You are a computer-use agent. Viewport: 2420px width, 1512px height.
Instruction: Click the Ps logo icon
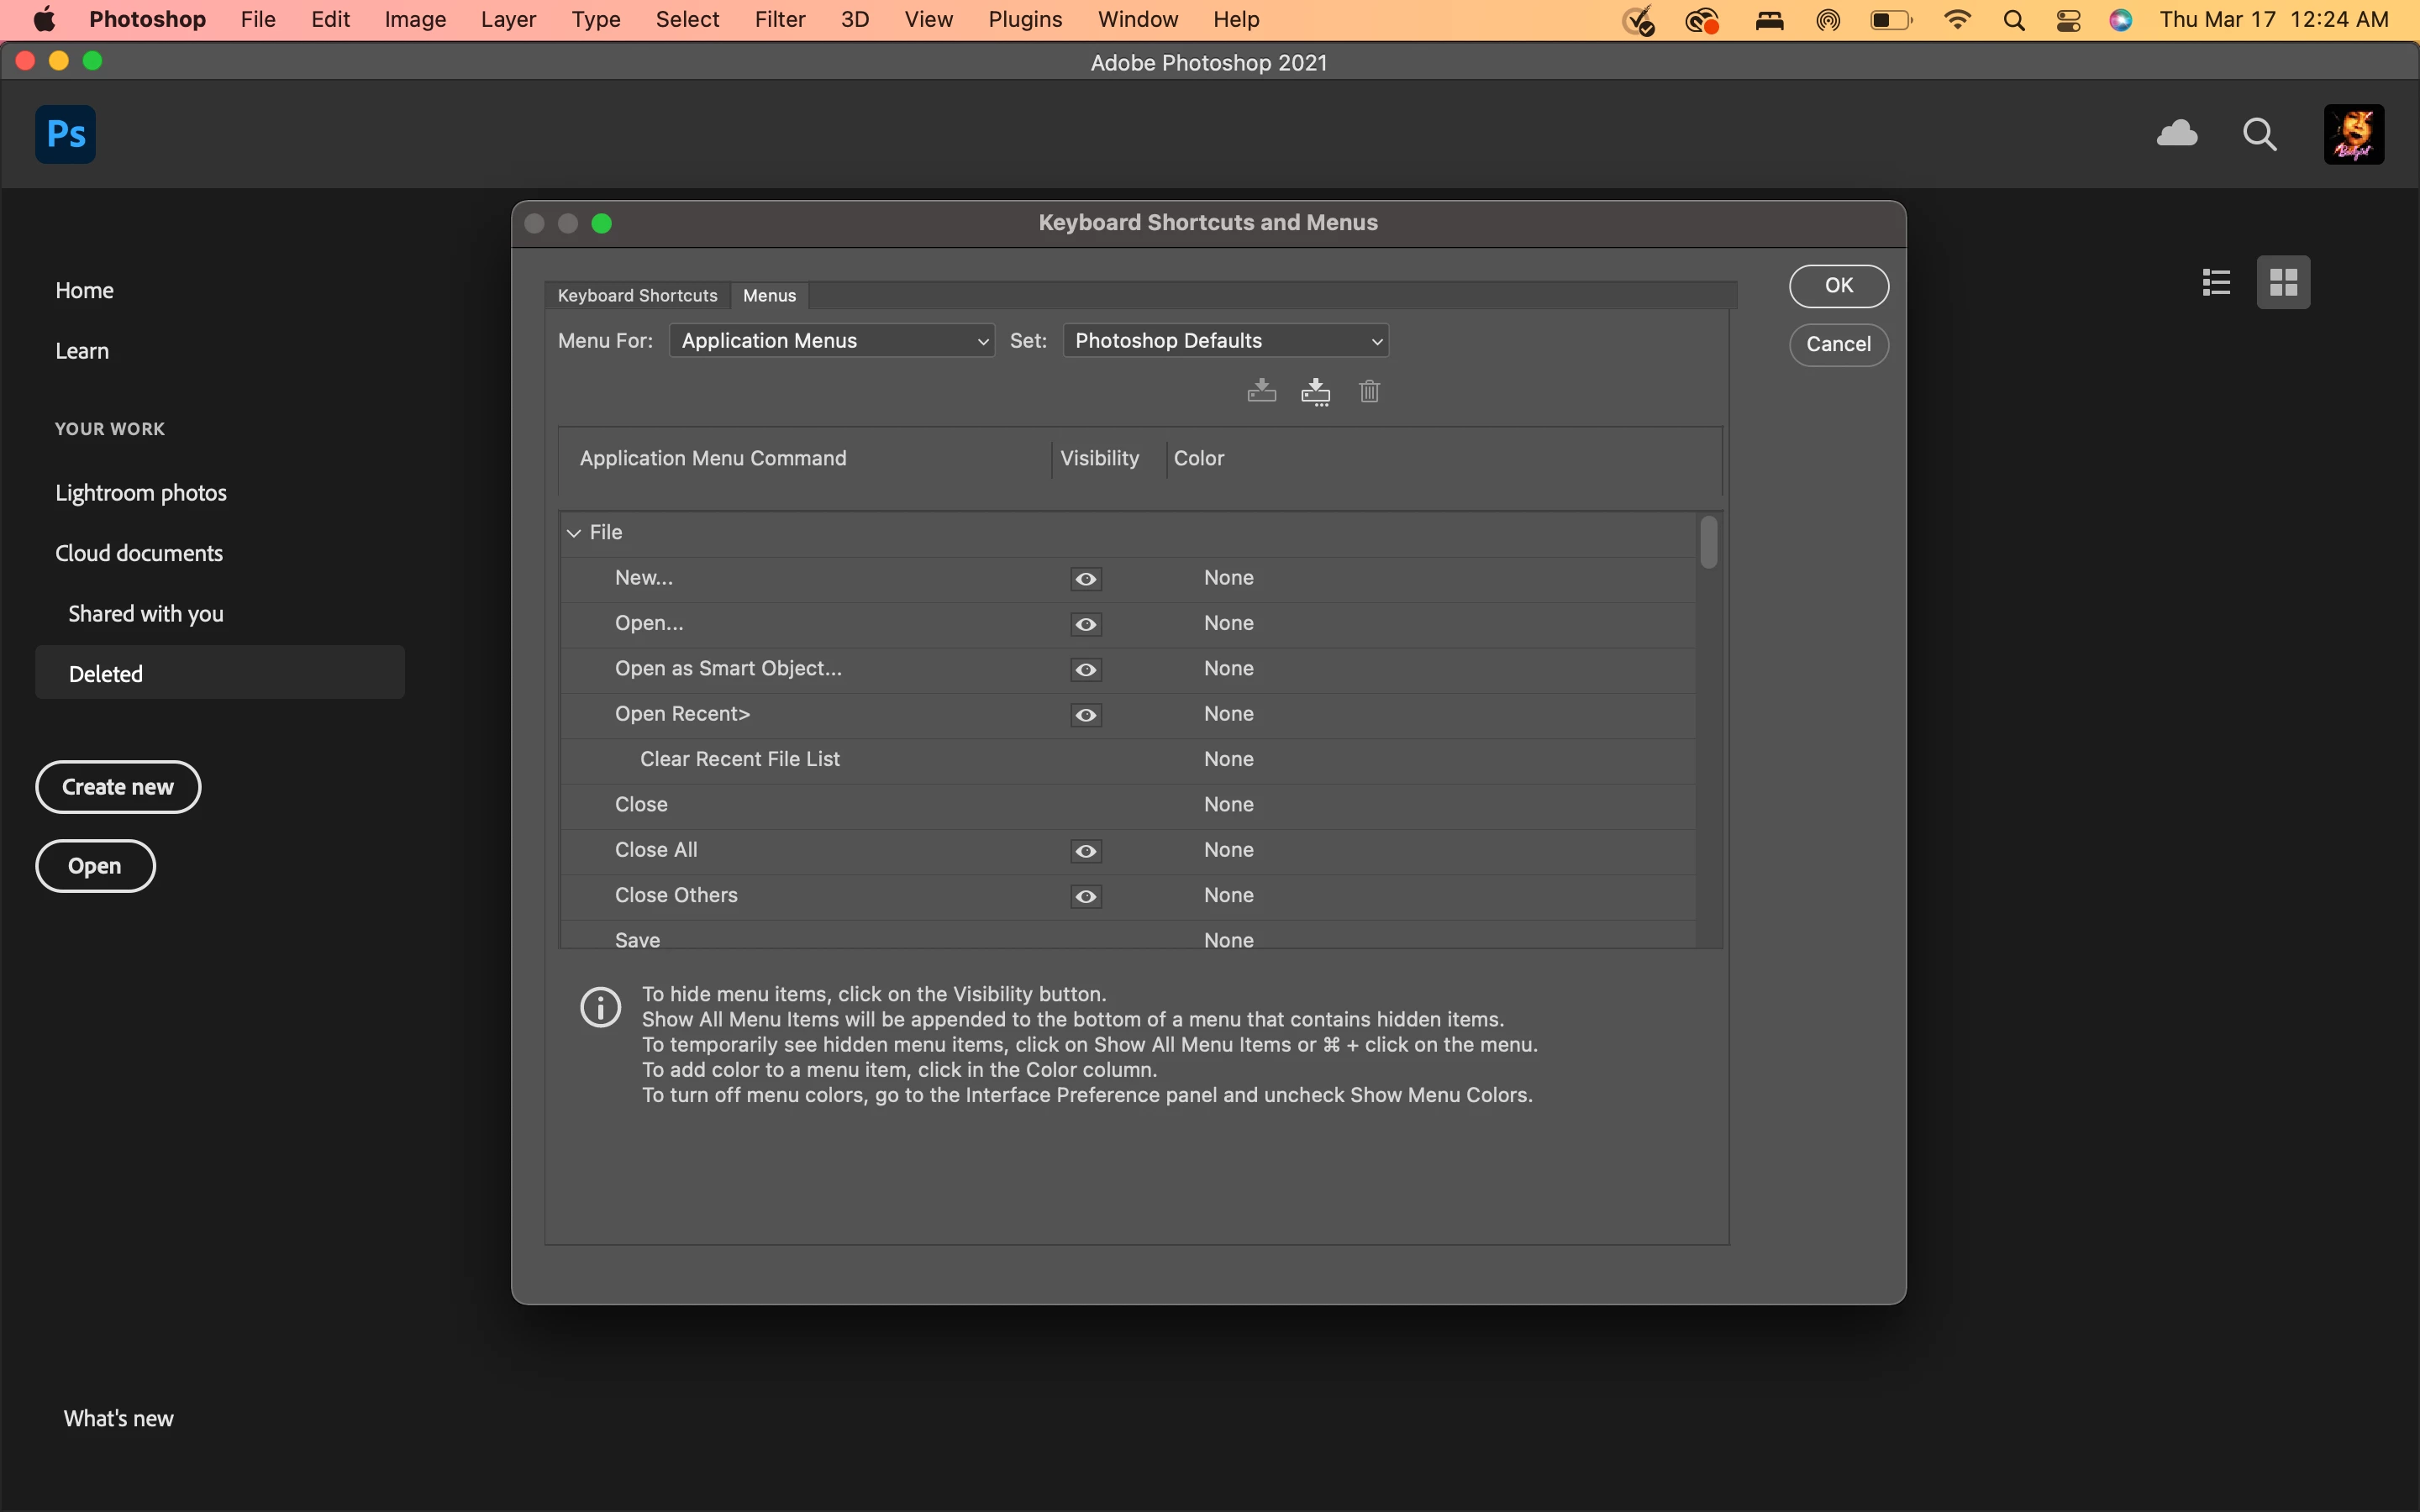(x=66, y=134)
